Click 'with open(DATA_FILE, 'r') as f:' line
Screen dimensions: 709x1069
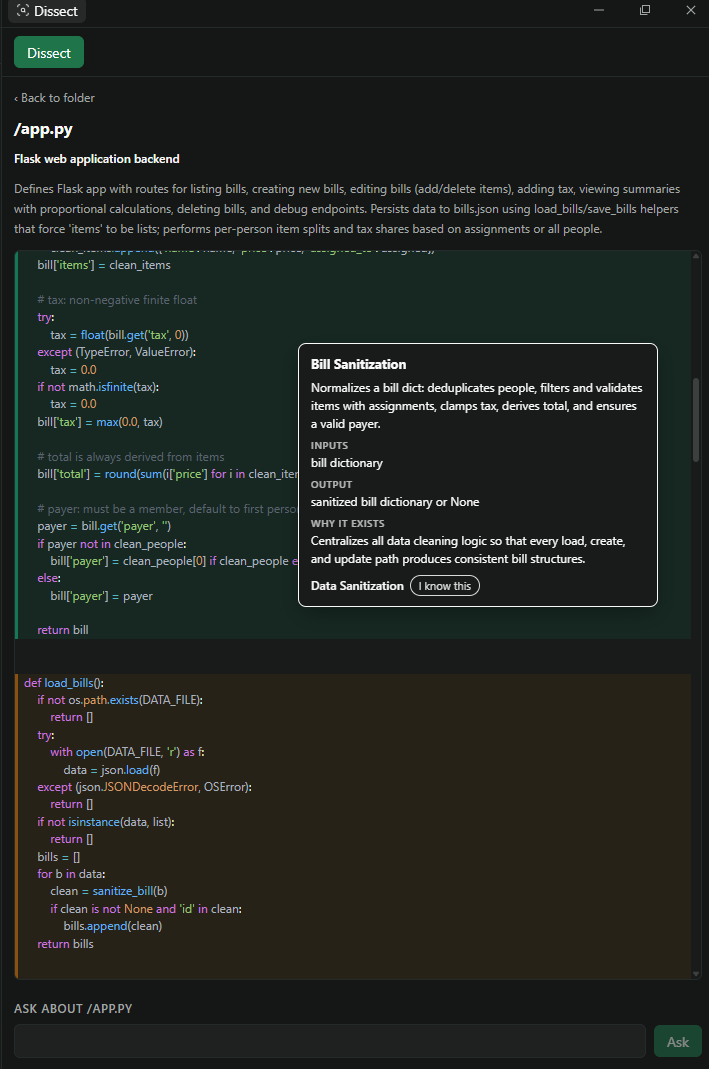coord(127,752)
